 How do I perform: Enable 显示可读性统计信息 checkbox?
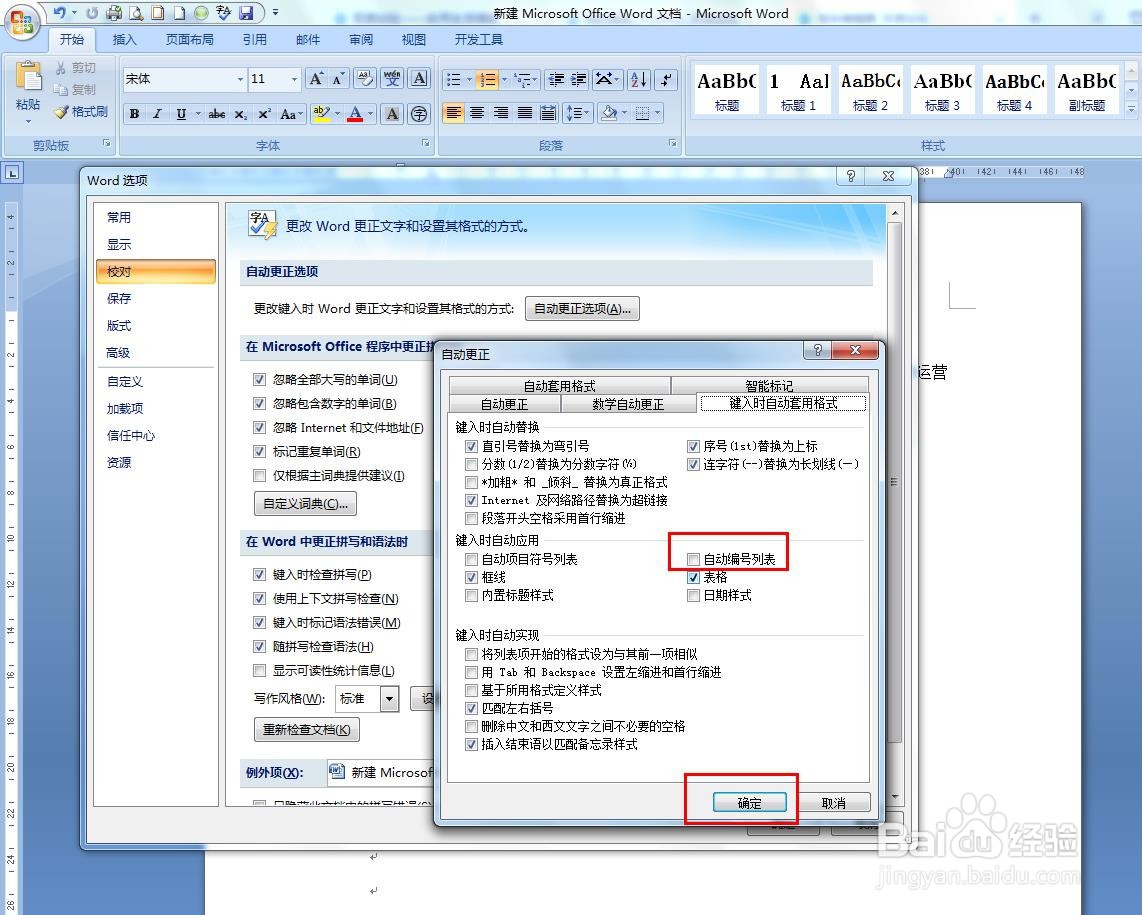(x=259, y=671)
